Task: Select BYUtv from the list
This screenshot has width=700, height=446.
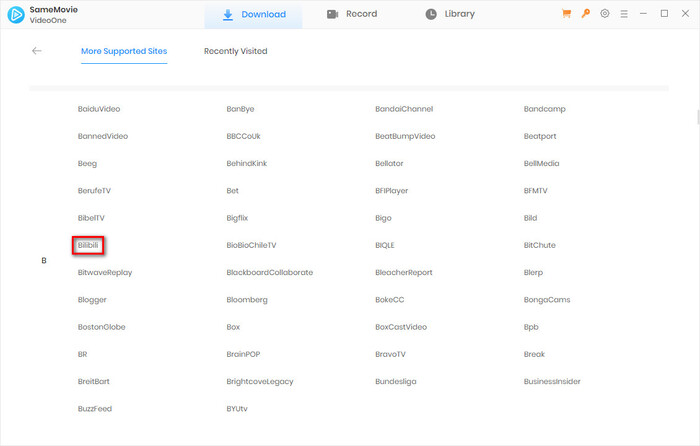Action: tap(237, 408)
